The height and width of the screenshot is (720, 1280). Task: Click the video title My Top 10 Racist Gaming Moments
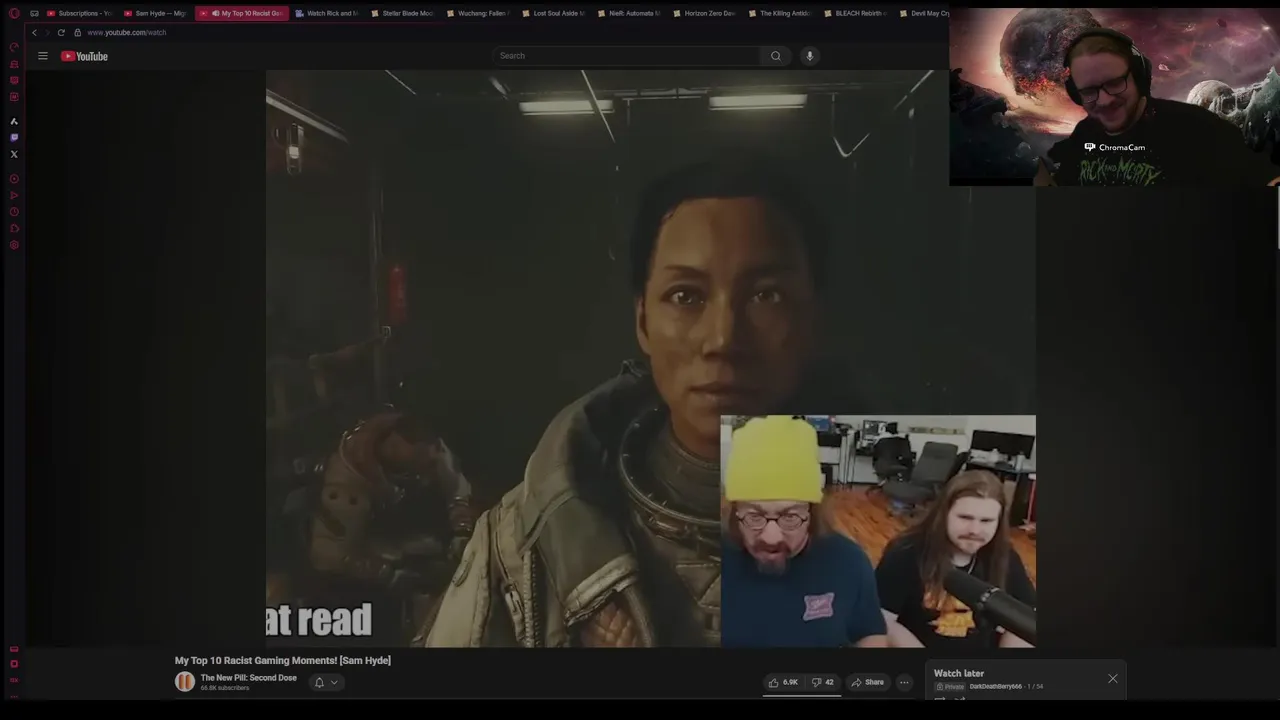pyautogui.click(x=283, y=660)
